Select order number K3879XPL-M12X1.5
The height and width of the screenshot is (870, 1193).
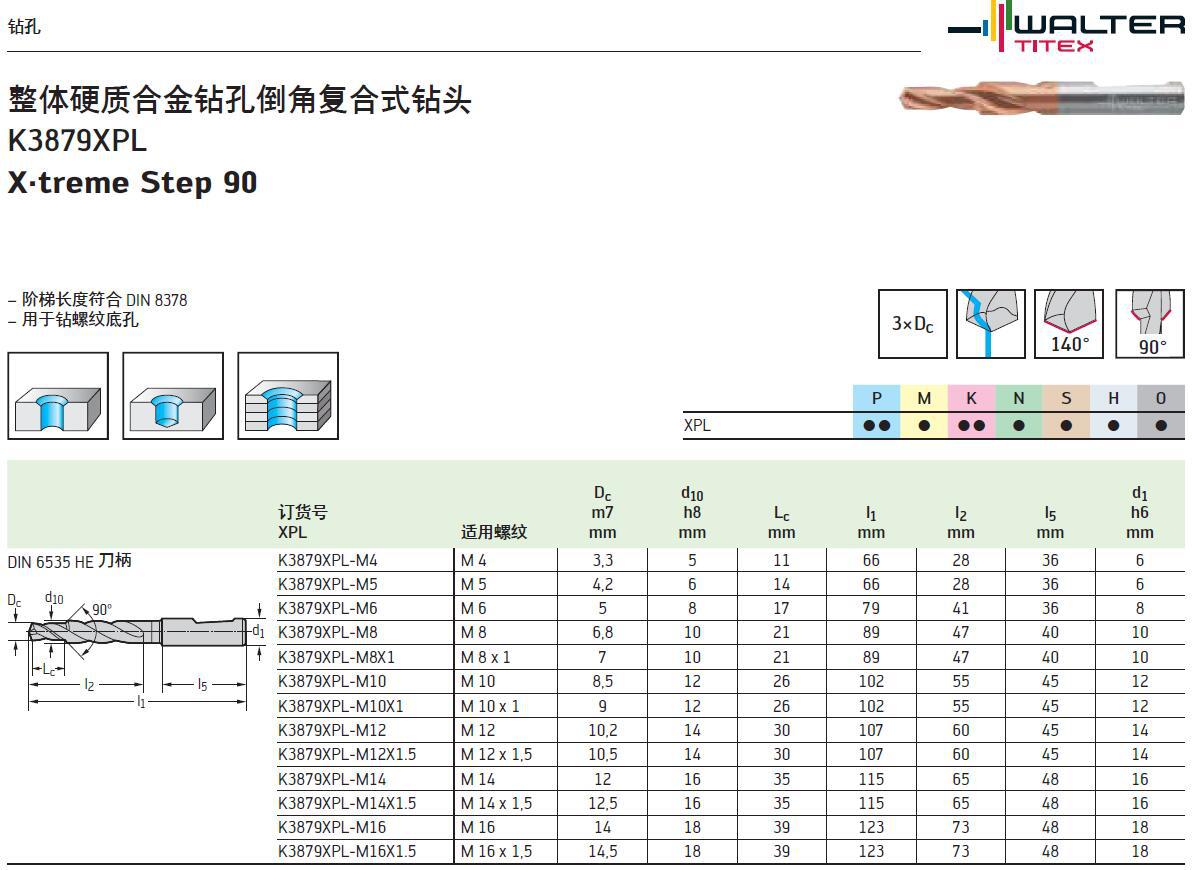tap(347, 754)
